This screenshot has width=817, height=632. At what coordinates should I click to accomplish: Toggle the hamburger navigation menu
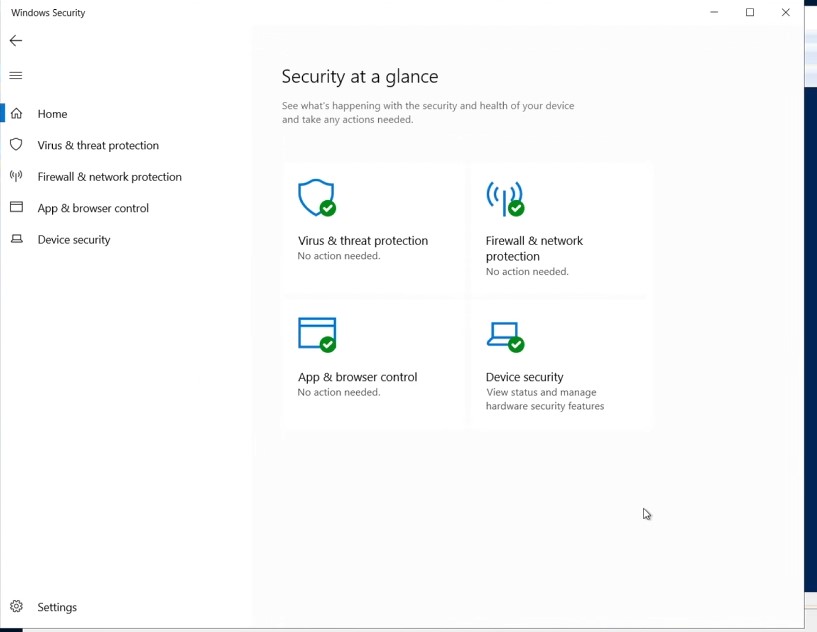16,76
